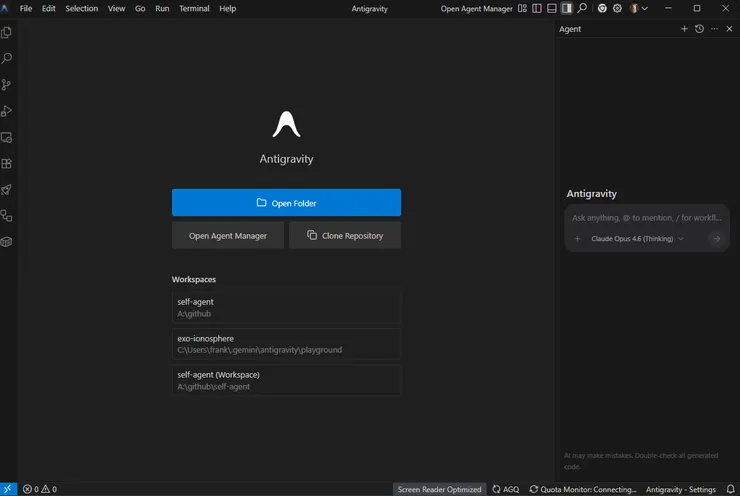Click the Antigravity title in window header

[370, 8]
